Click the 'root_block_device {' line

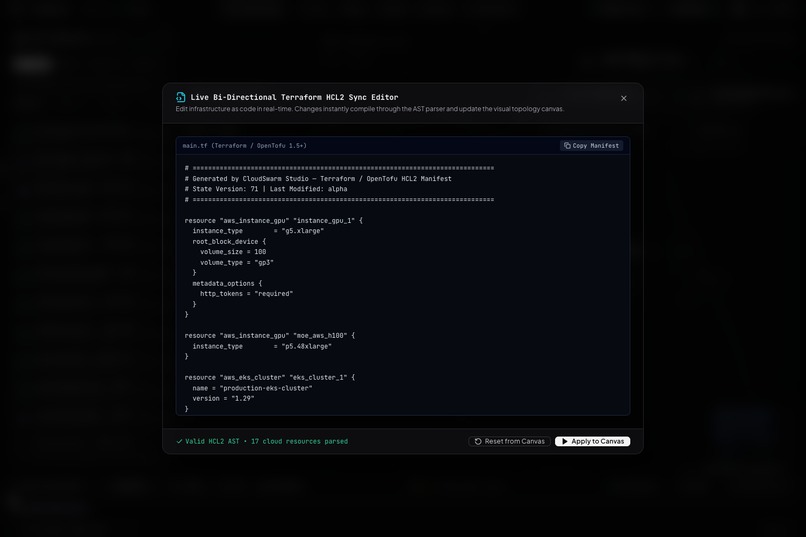tap(229, 242)
